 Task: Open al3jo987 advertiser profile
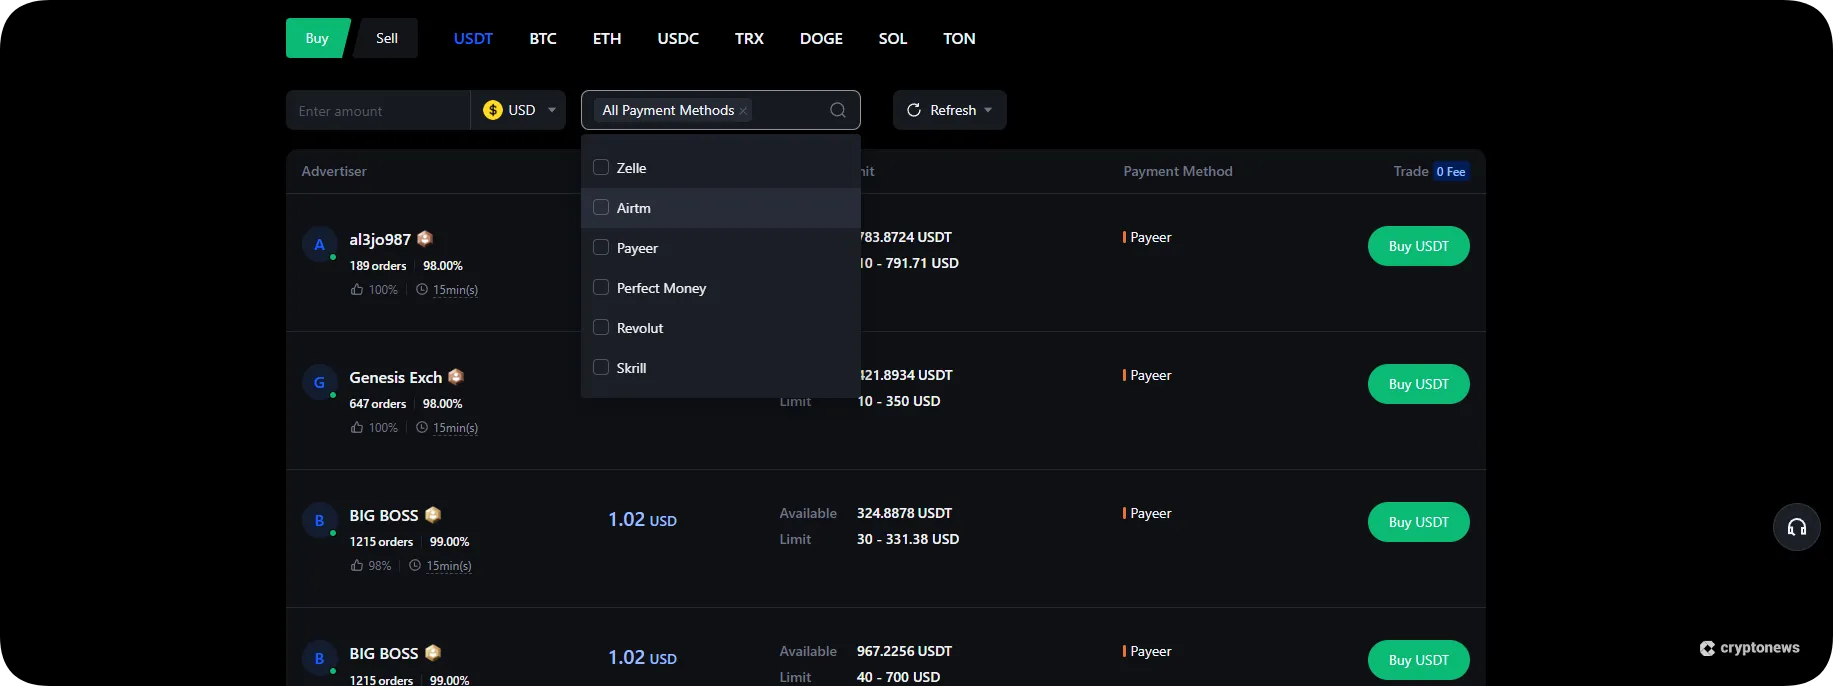380,239
